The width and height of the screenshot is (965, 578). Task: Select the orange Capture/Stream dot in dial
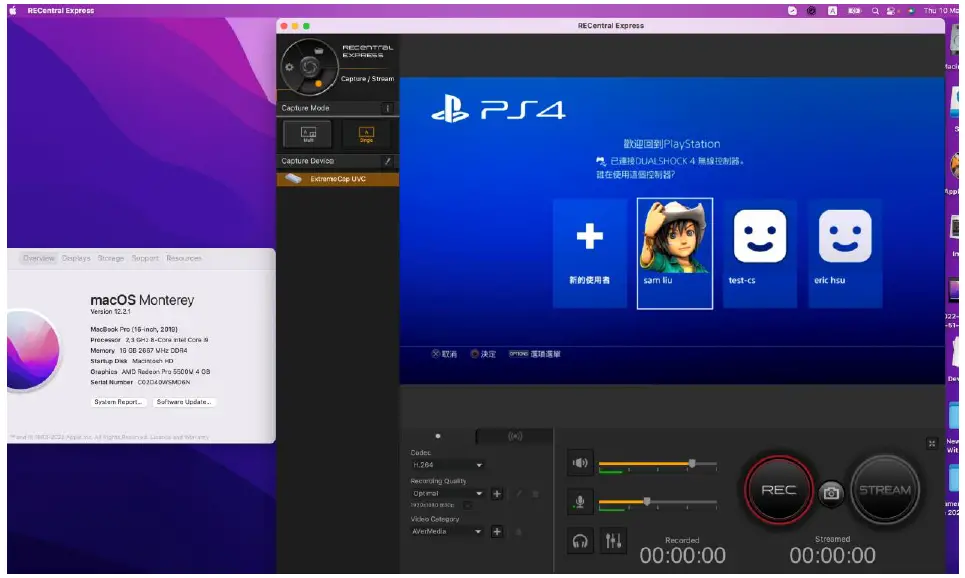pos(318,83)
